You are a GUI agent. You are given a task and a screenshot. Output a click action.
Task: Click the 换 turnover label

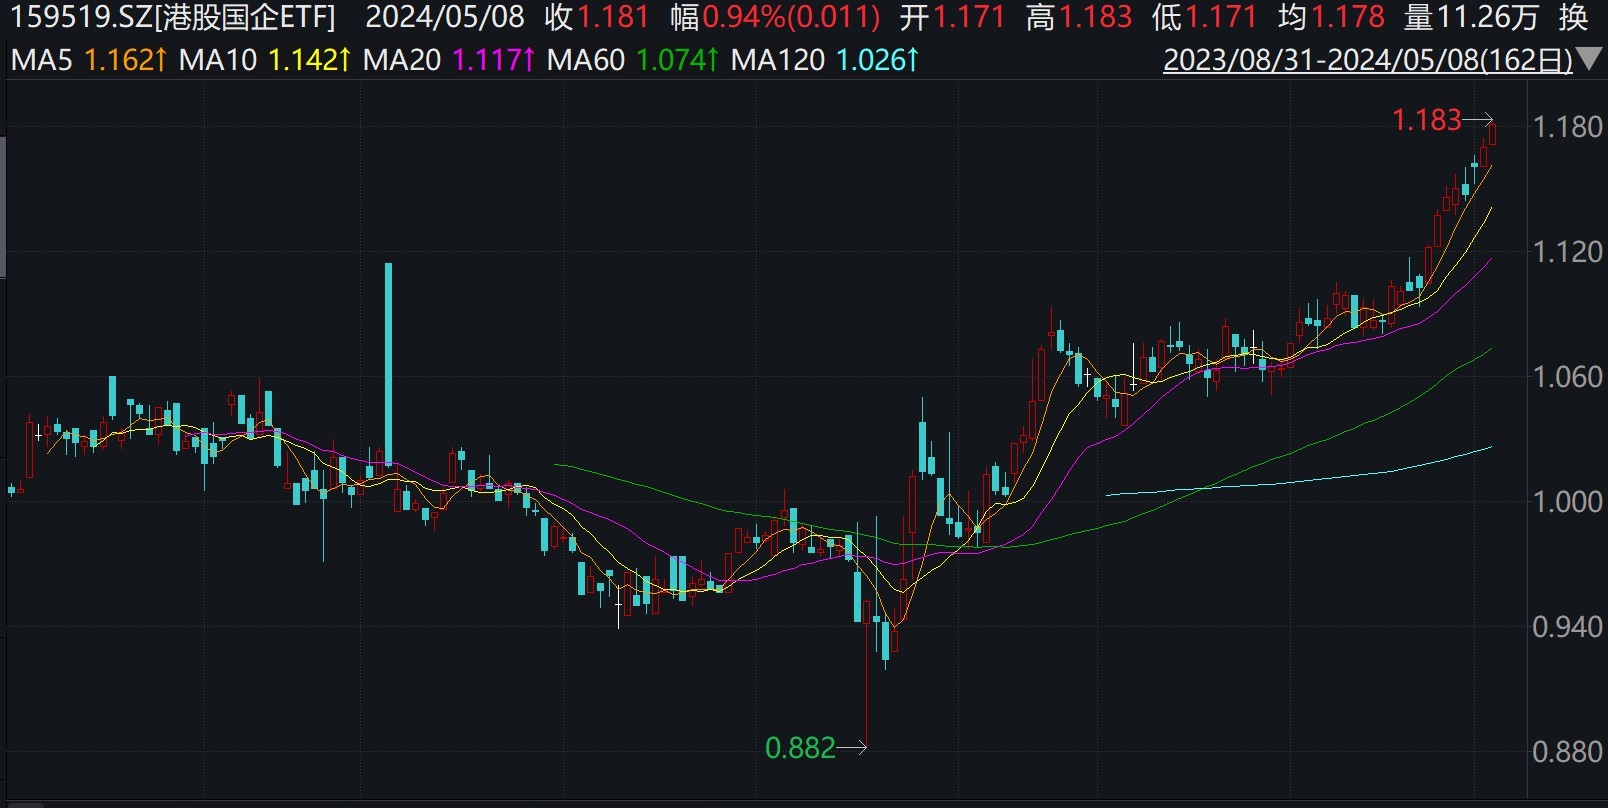click(x=1573, y=17)
